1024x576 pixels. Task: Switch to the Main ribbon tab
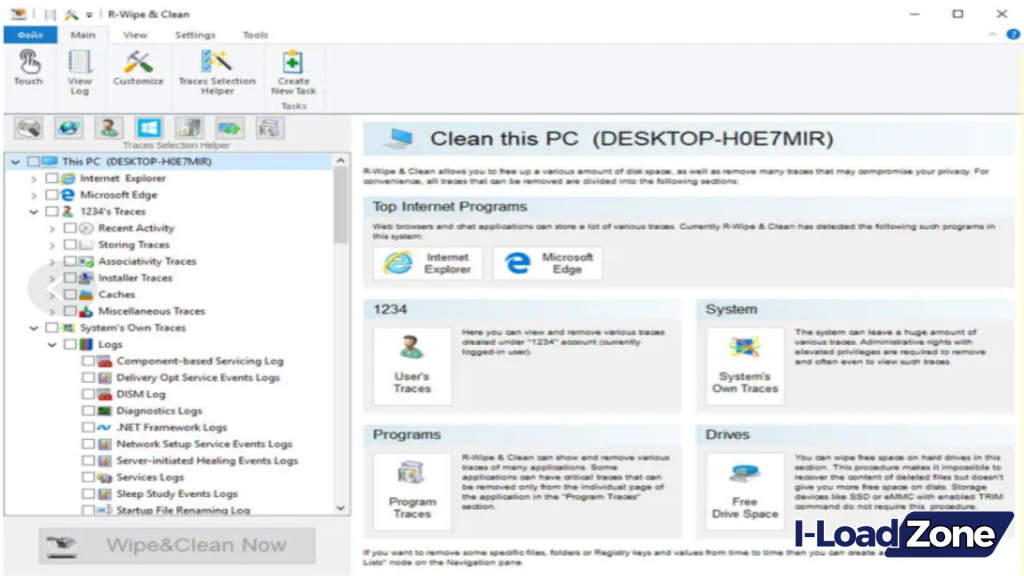click(x=83, y=35)
